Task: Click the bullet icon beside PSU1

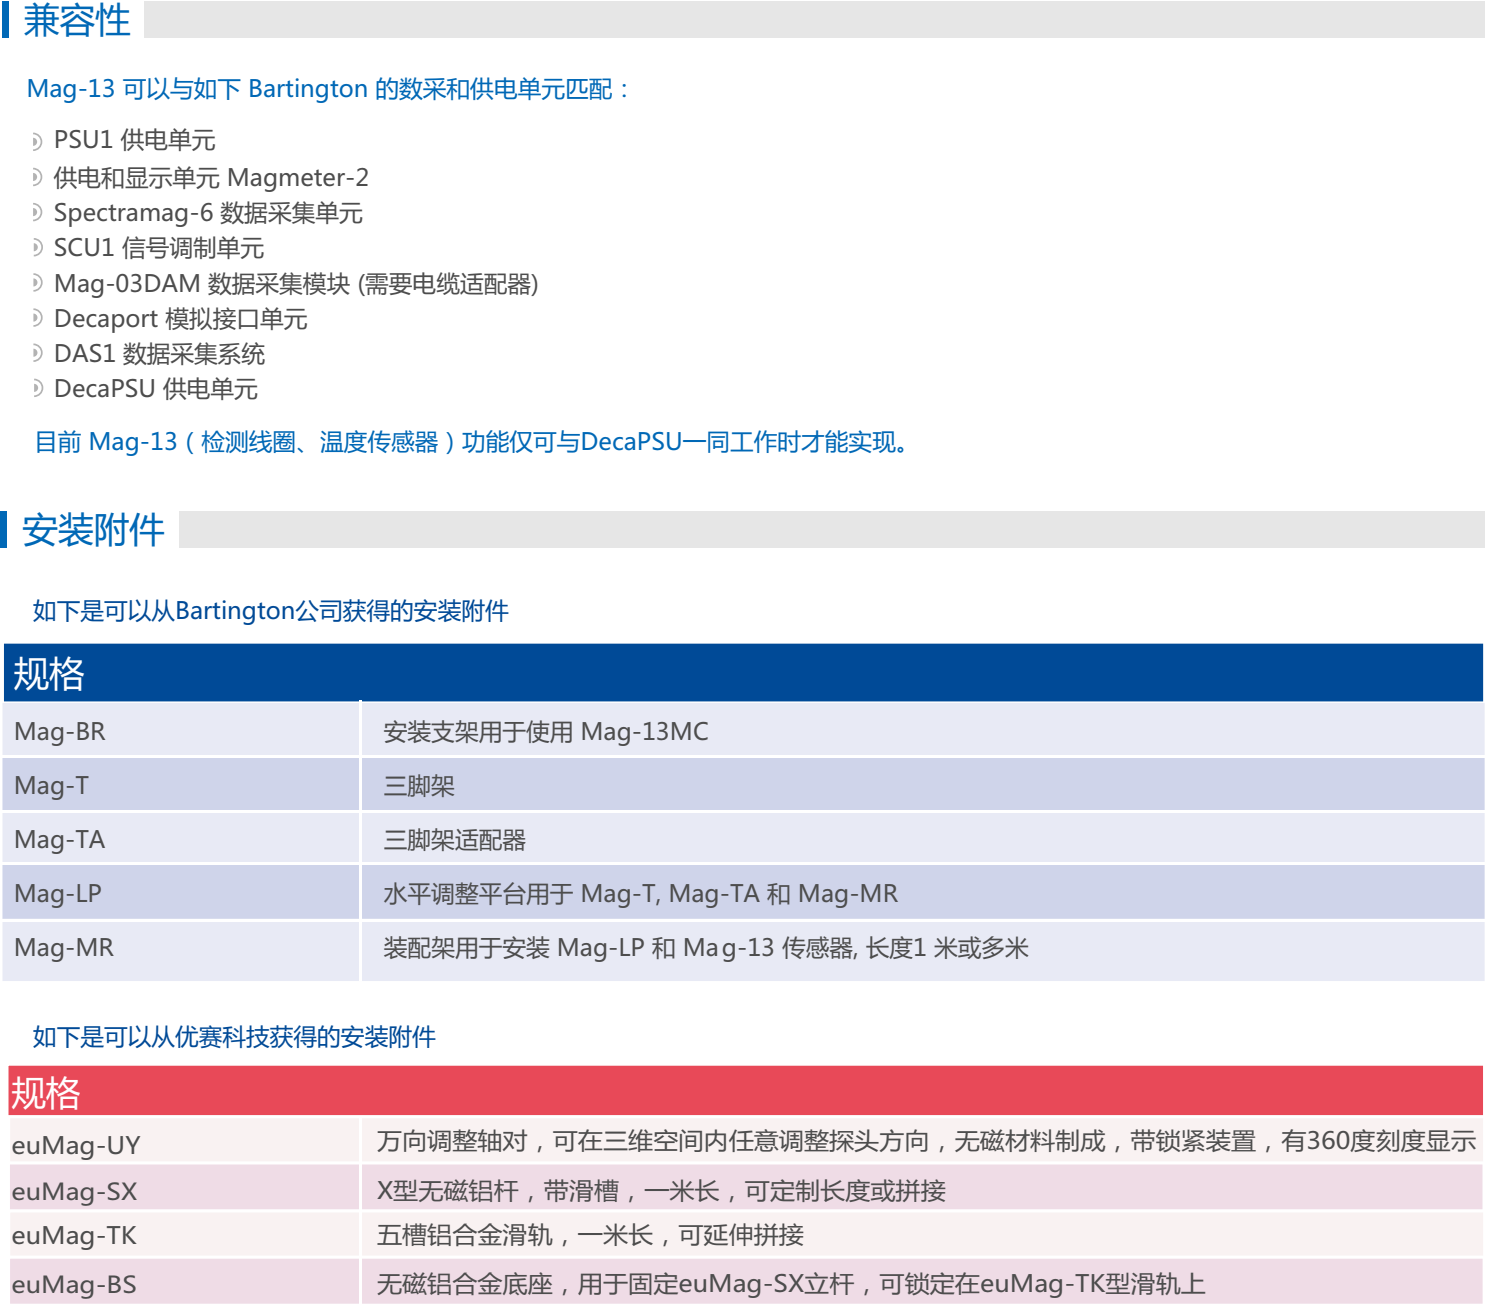Action: click(x=37, y=141)
